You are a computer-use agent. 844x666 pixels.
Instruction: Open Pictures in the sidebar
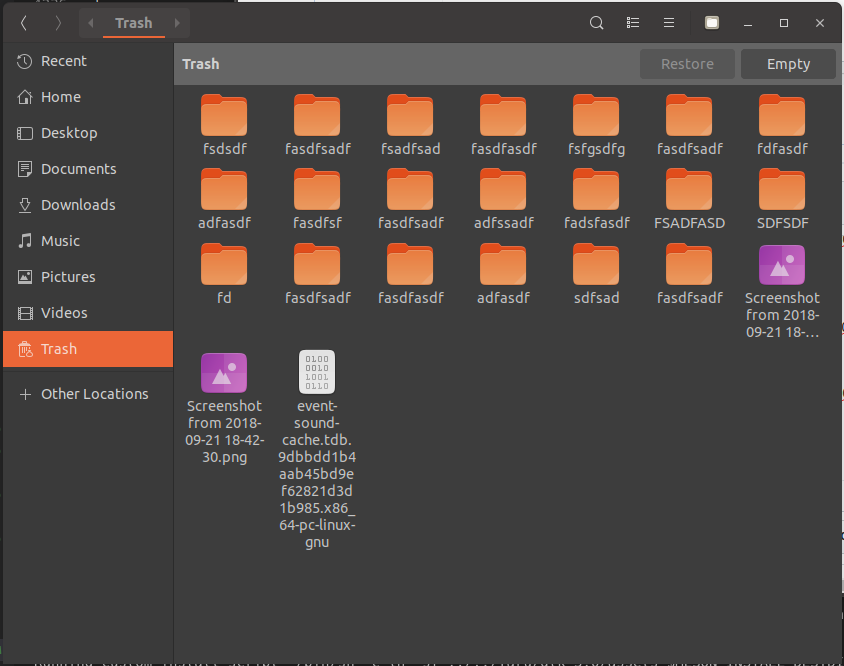(x=88, y=277)
